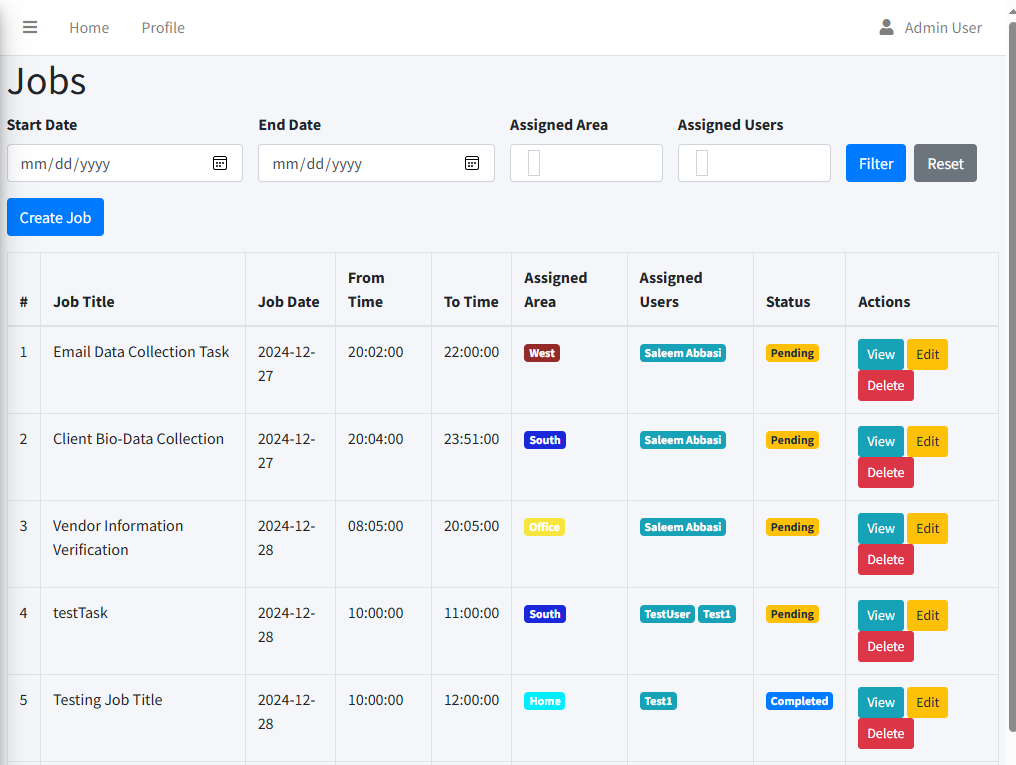Image resolution: width=1016 pixels, height=765 pixels.
Task: Click the Office area badge
Action: [x=544, y=527]
